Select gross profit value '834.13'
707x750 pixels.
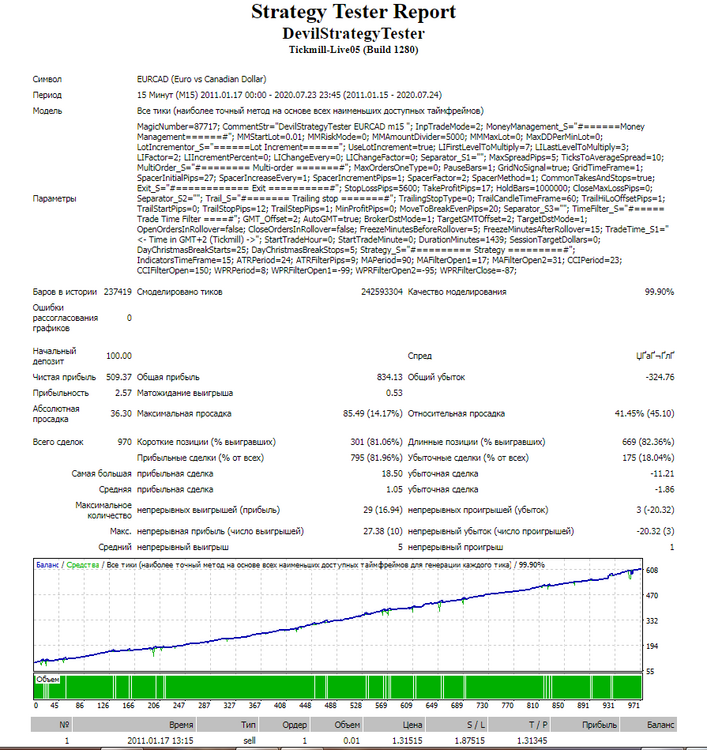coord(389,377)
